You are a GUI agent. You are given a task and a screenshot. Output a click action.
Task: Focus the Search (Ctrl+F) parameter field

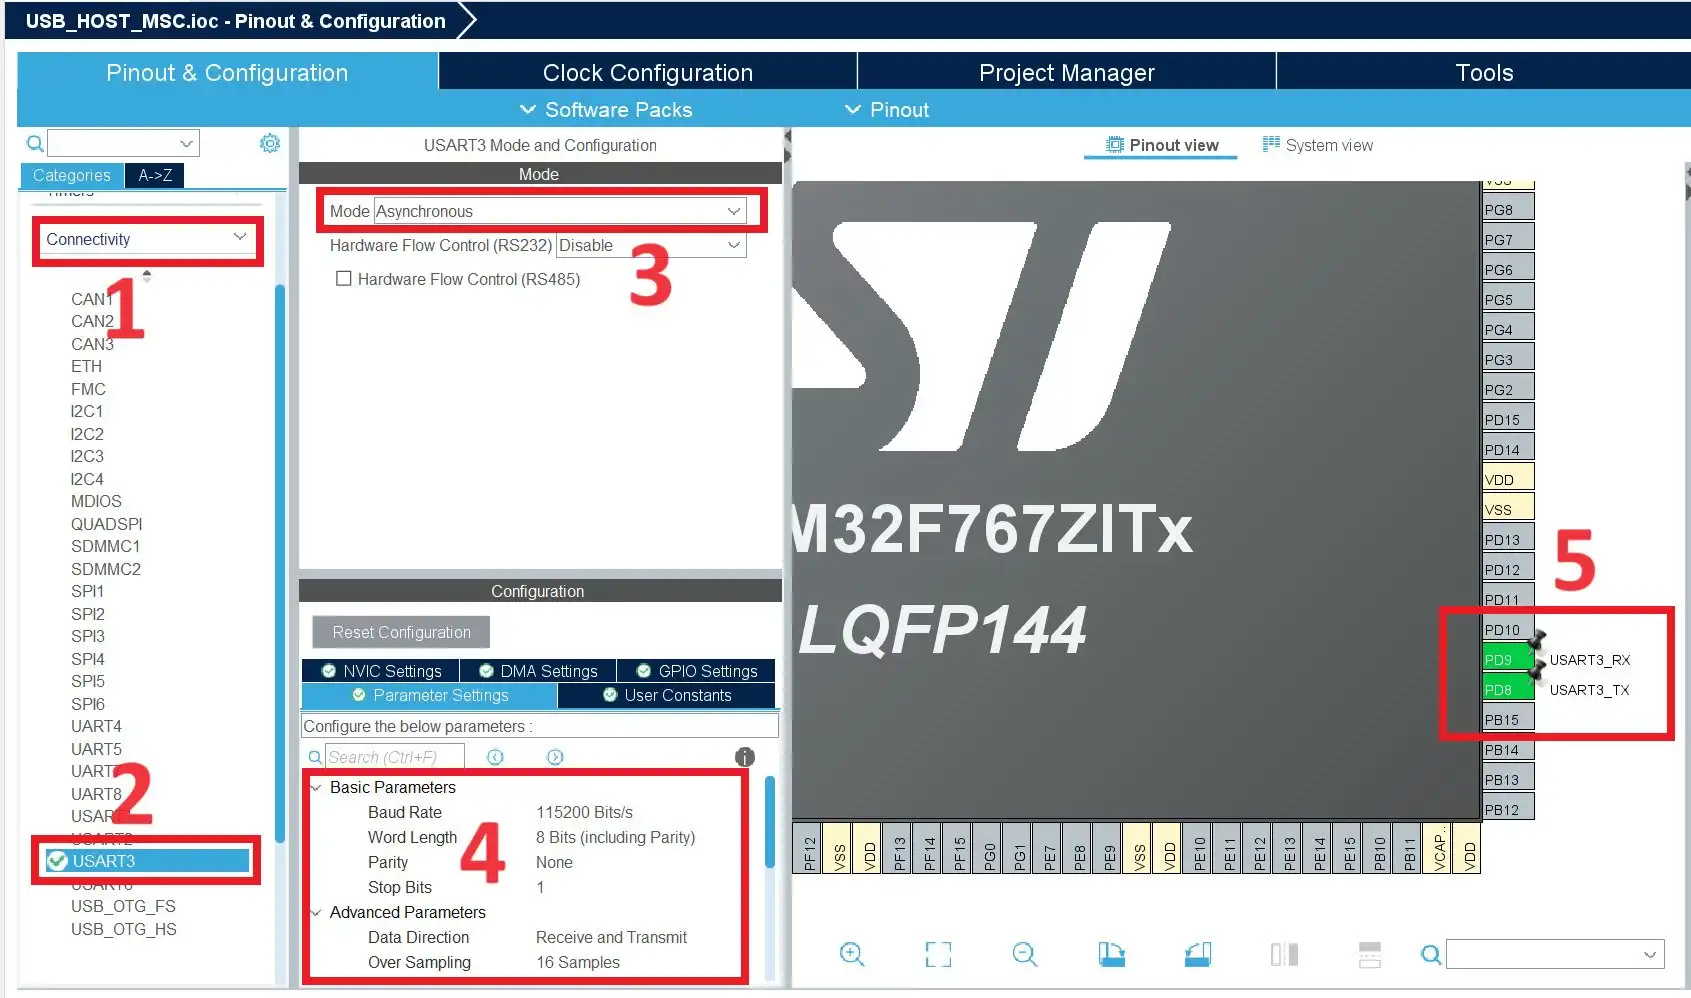point(395,757)
